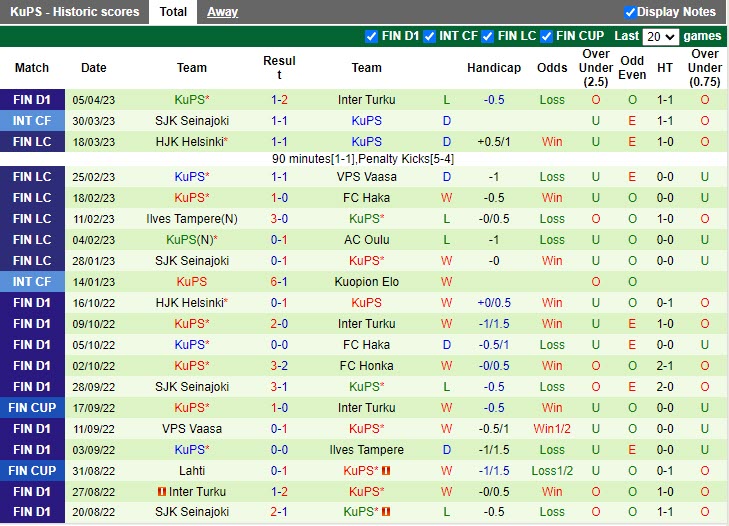Click the 2-0 HT score on 28/09/22
The height and width of the screenshot is (526, 729).
coord(665,387)
